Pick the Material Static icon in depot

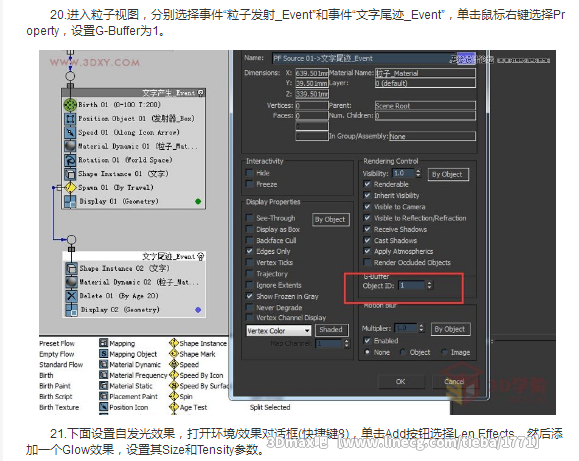[x=103, y=386]
